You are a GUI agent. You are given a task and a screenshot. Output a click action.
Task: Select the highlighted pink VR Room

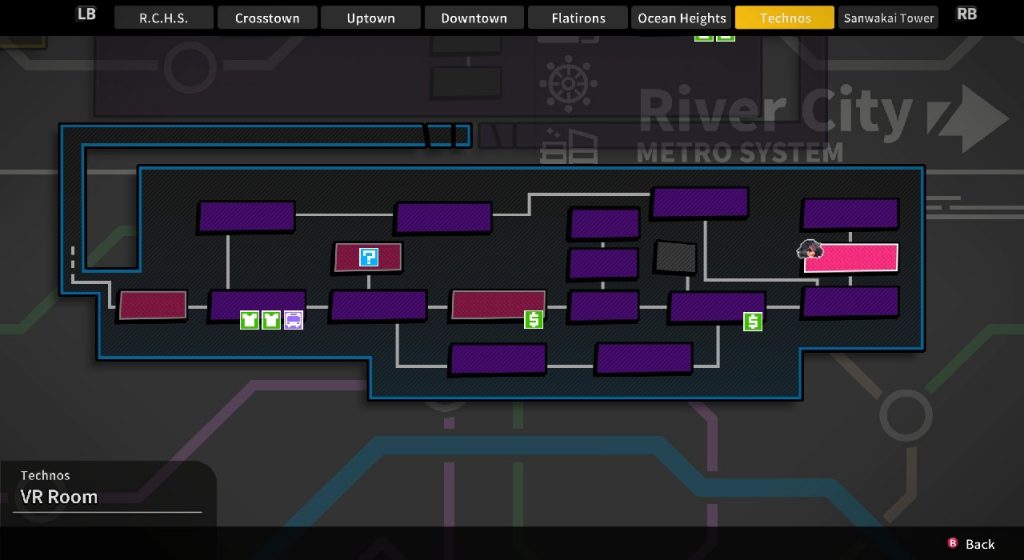[x=851, y=258]
